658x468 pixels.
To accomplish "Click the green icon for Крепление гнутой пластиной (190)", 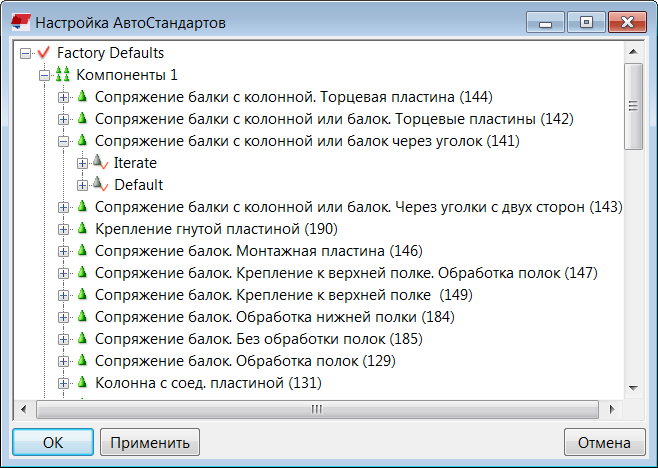I will coord(81,229).
